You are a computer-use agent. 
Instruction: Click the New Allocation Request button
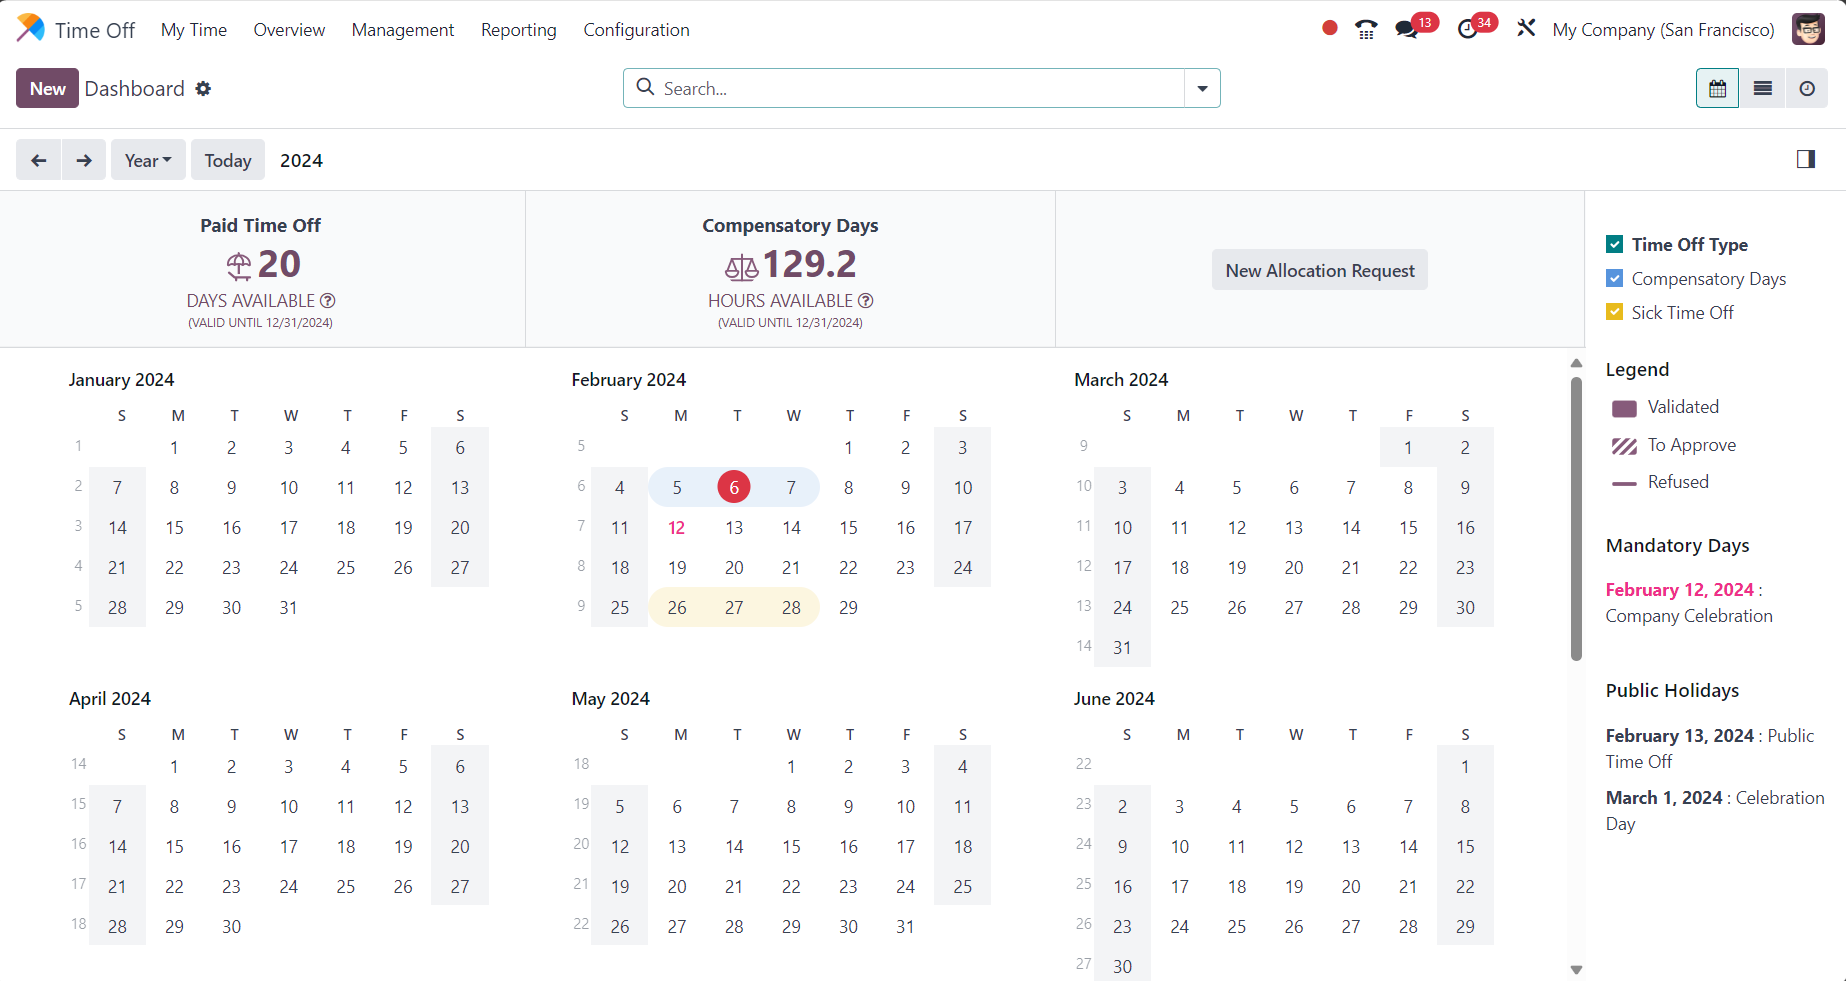(x=1319, y=270)
